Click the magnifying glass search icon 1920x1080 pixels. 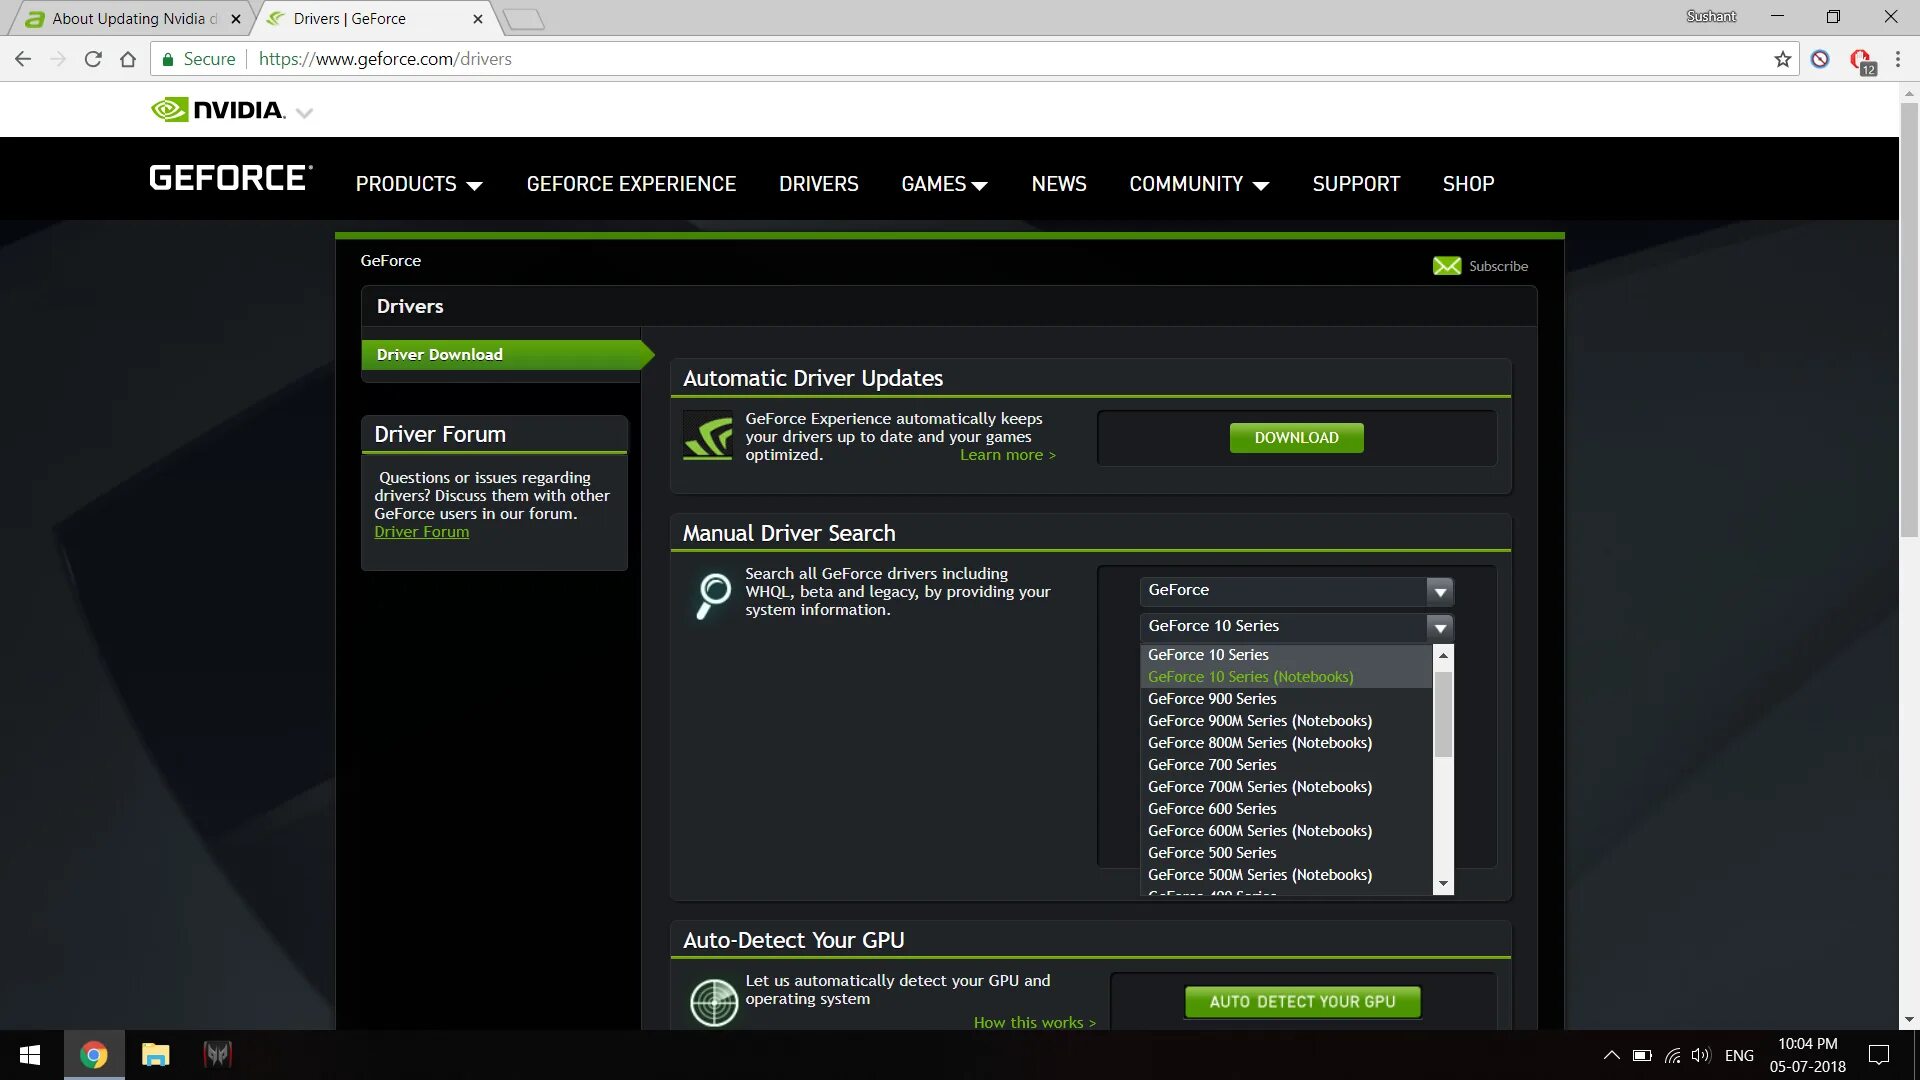pyautogui.click(x=713, y=595)
